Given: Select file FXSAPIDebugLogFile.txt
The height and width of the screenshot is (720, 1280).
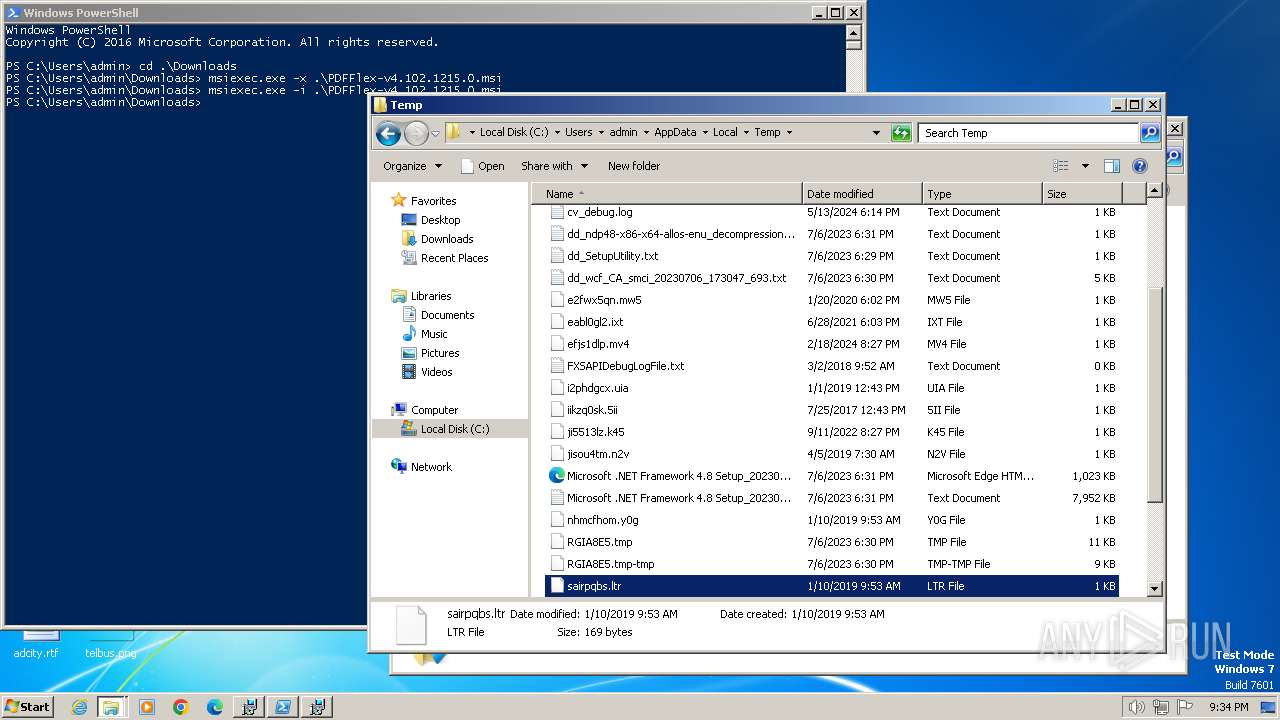Looking at the screenshot, I should [x=625, y=366].
